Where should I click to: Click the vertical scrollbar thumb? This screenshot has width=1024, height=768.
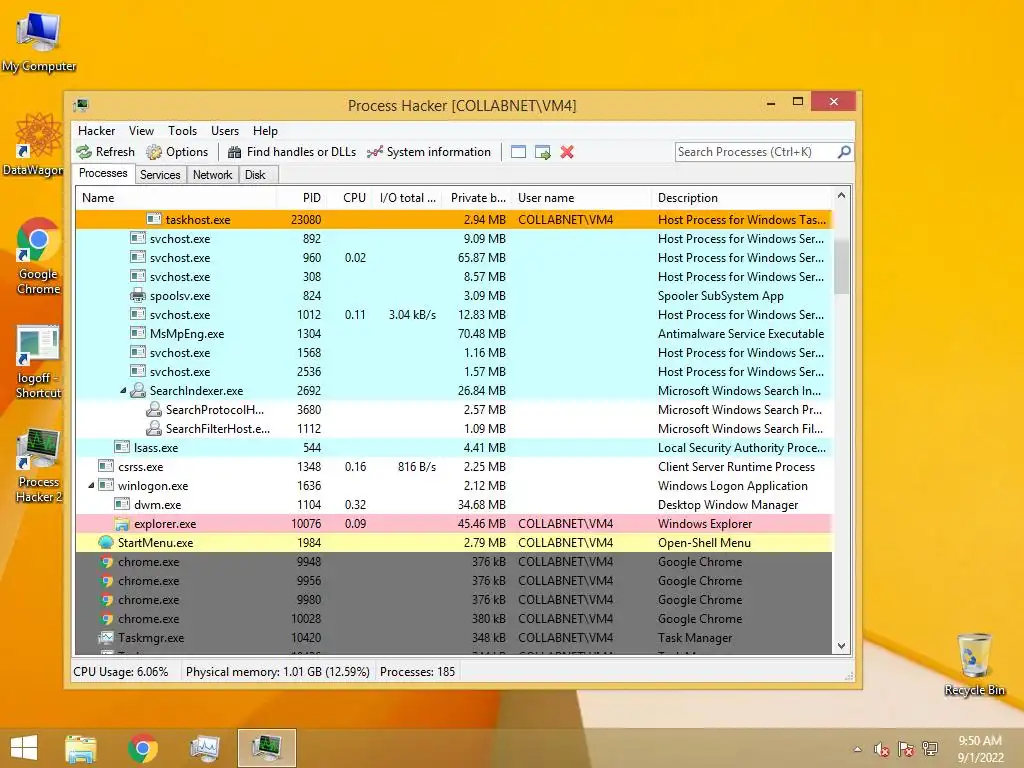841,265
